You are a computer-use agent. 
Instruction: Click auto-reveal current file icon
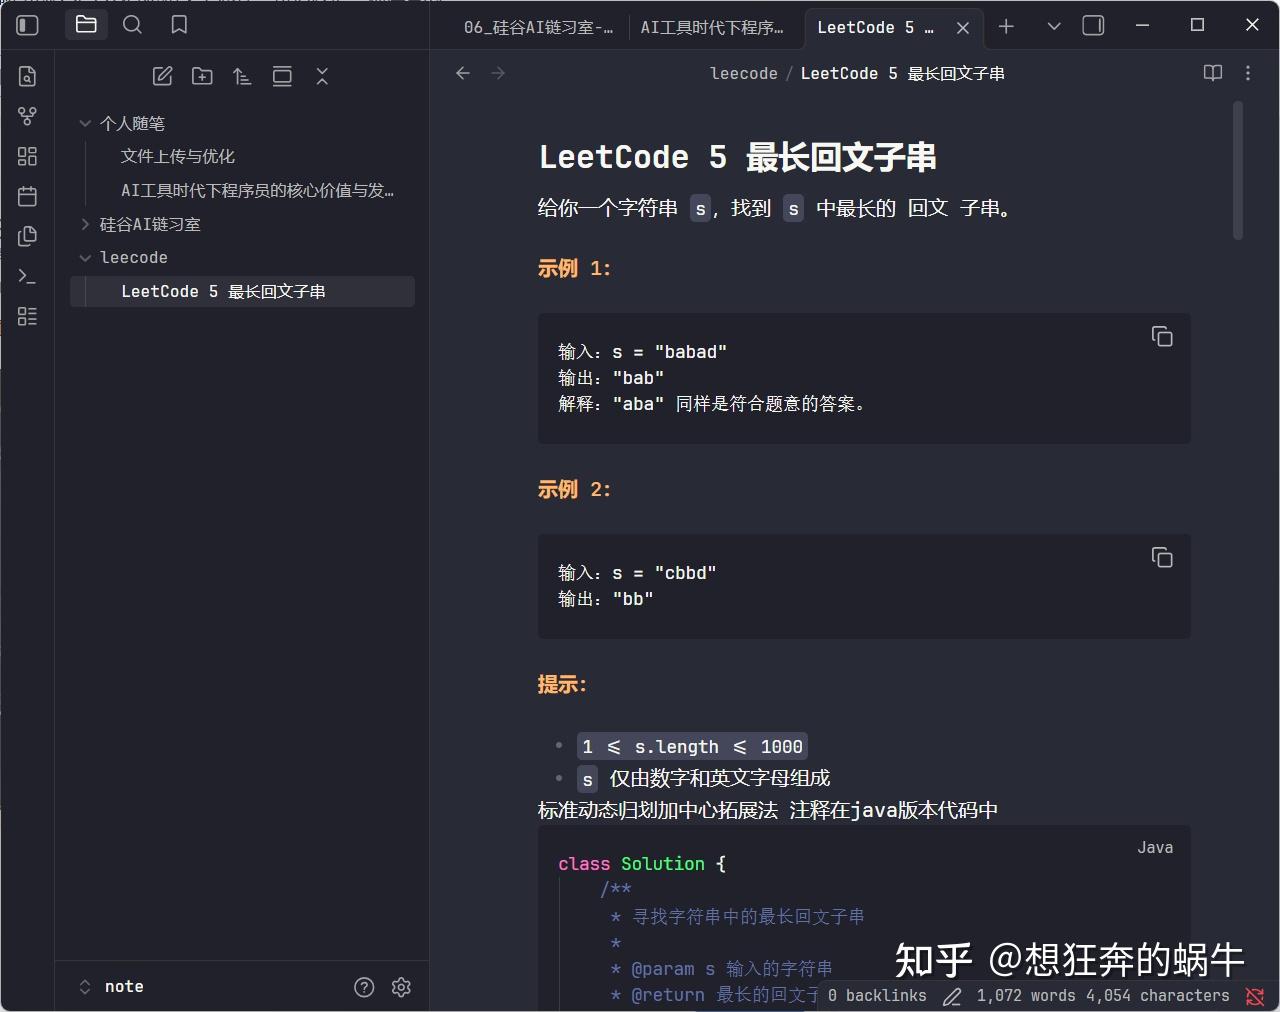(282, 76)
